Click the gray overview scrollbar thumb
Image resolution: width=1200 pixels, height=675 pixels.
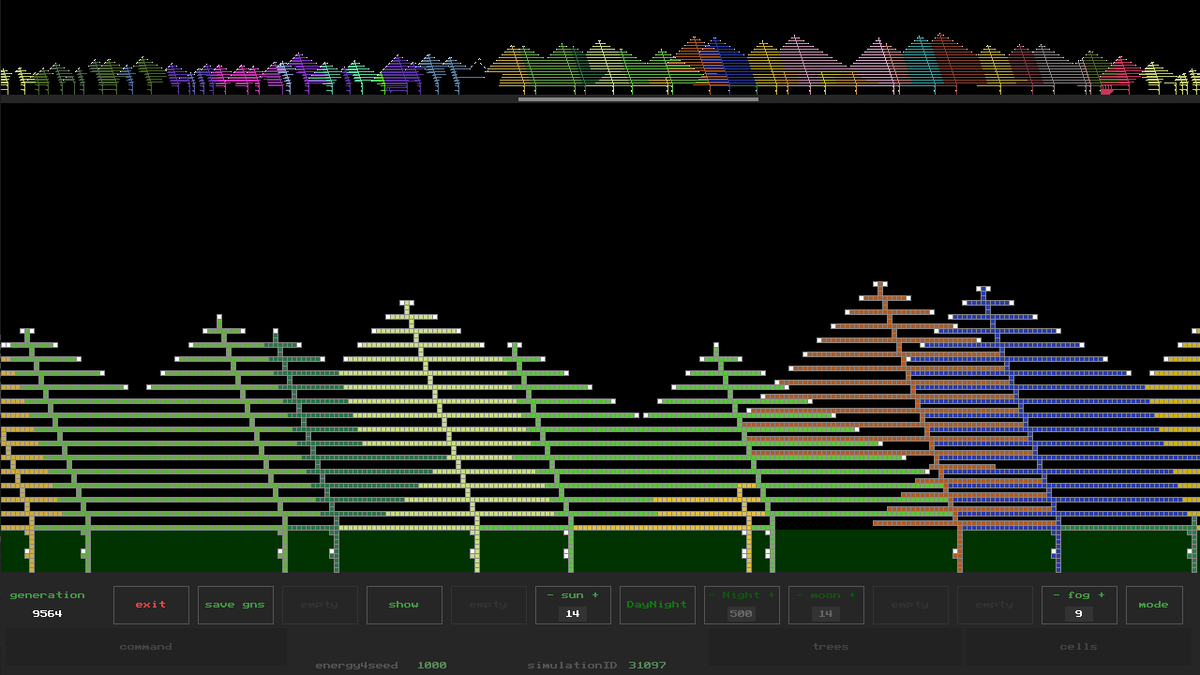click(638, 99)
